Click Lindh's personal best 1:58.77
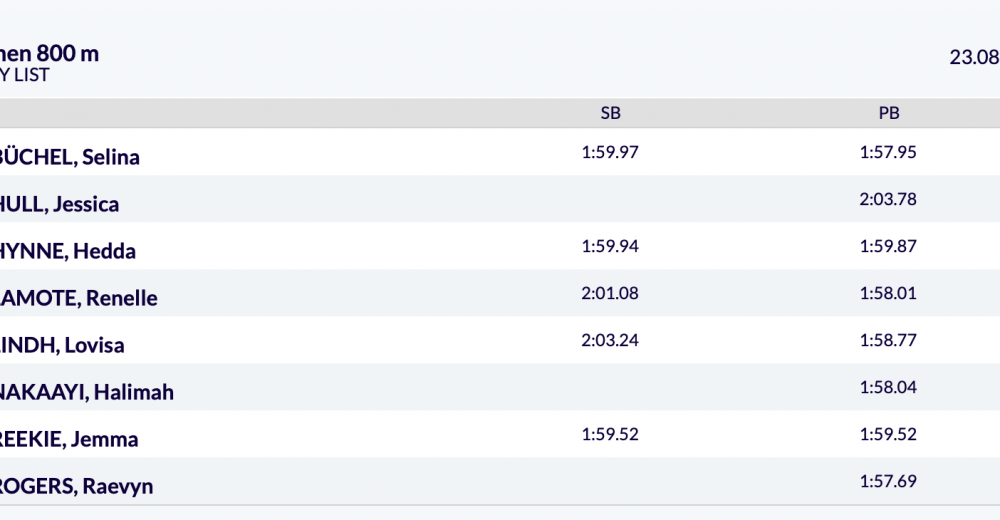The width and height of the screenshot is (1000, 520). 888,340
